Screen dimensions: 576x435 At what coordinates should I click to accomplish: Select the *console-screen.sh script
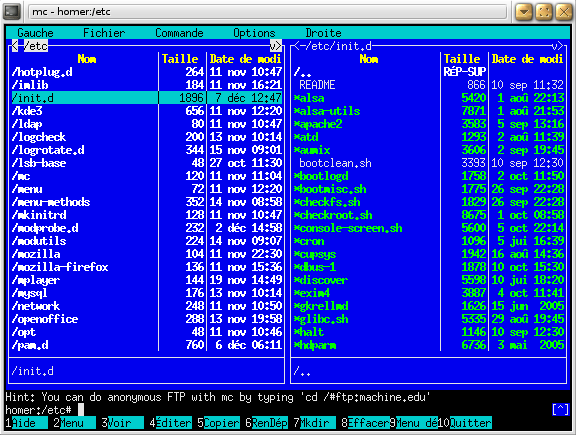429,228
